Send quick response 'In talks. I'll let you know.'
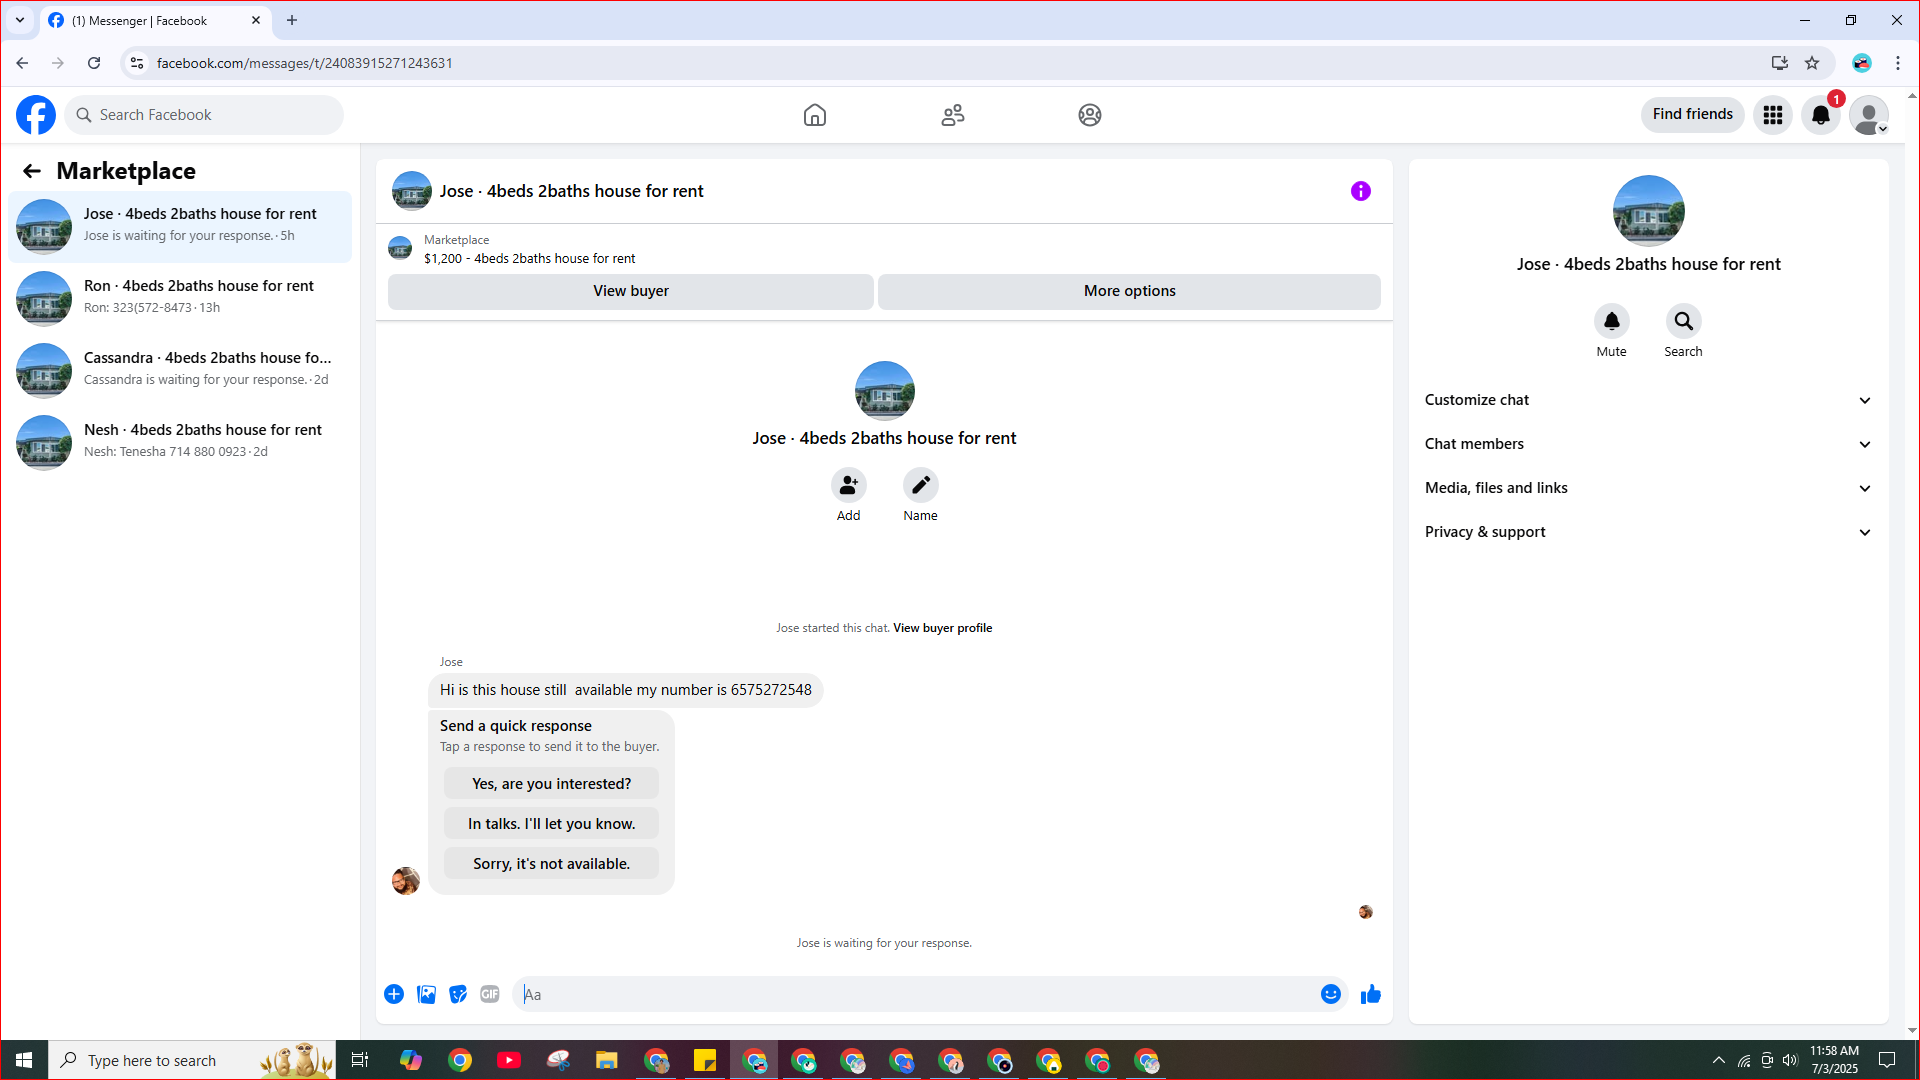 [552, 824]
